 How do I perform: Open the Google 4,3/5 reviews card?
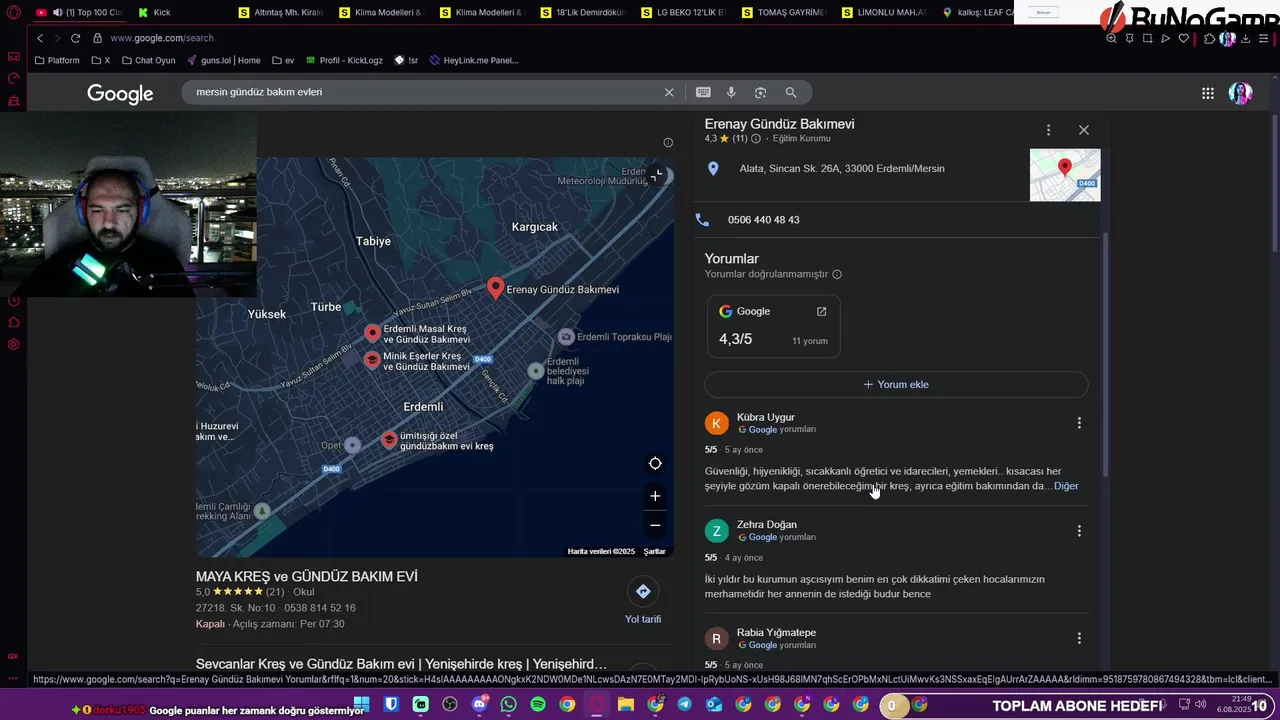tap(773, 326)
